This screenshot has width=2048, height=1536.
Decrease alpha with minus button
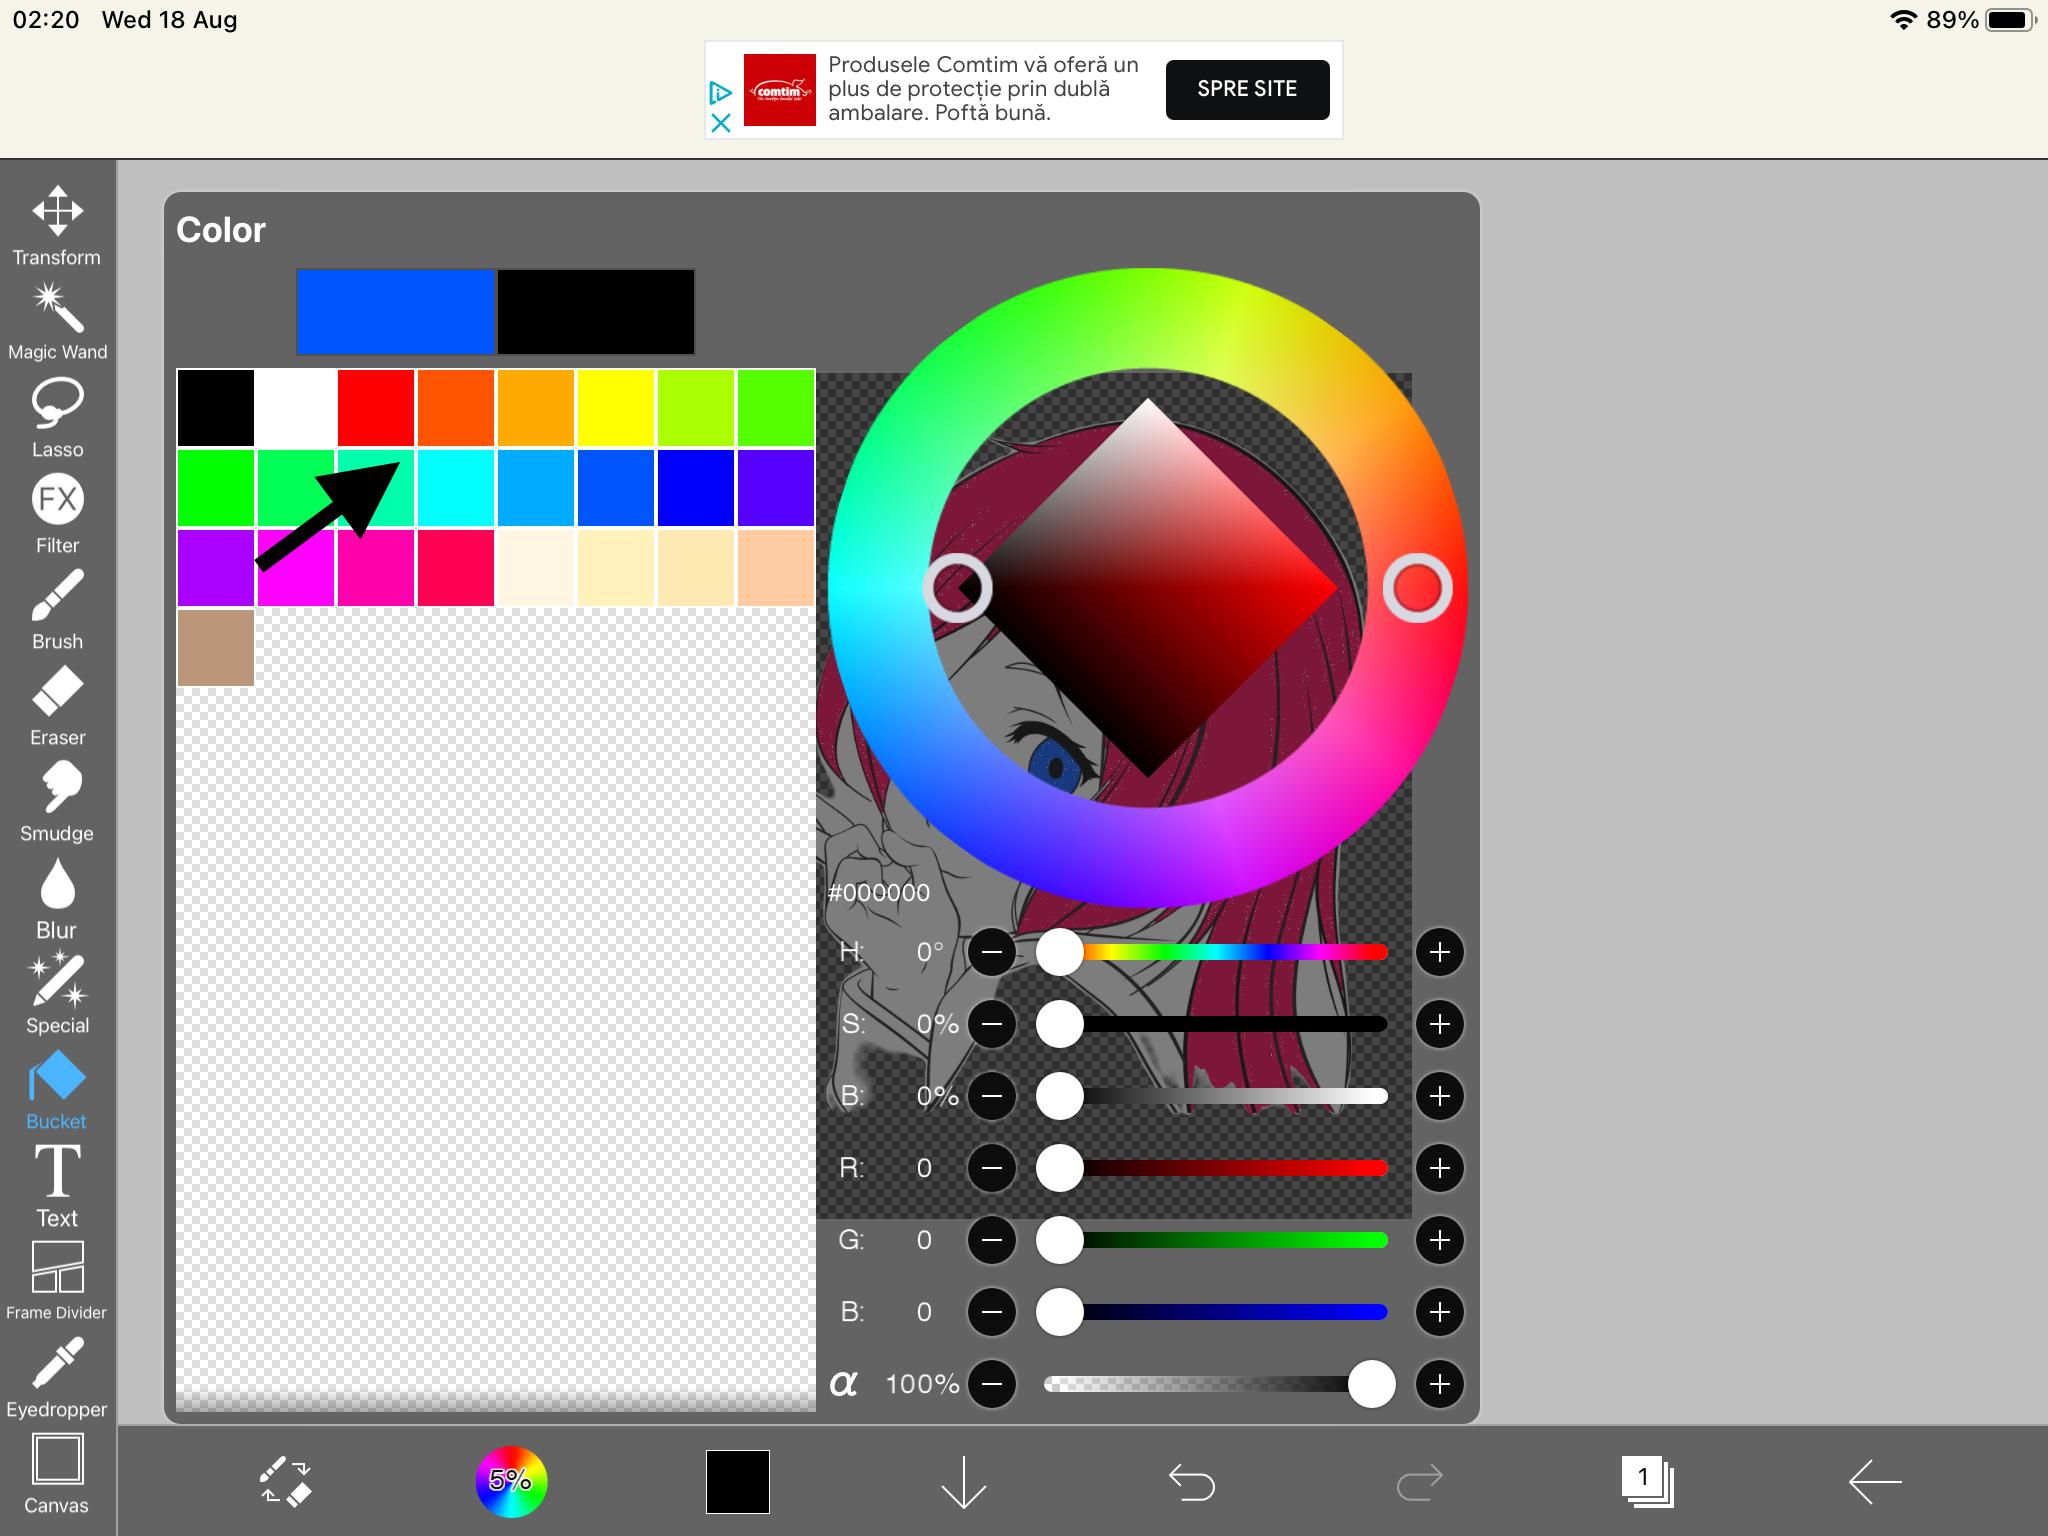(x=992, y=1384)
